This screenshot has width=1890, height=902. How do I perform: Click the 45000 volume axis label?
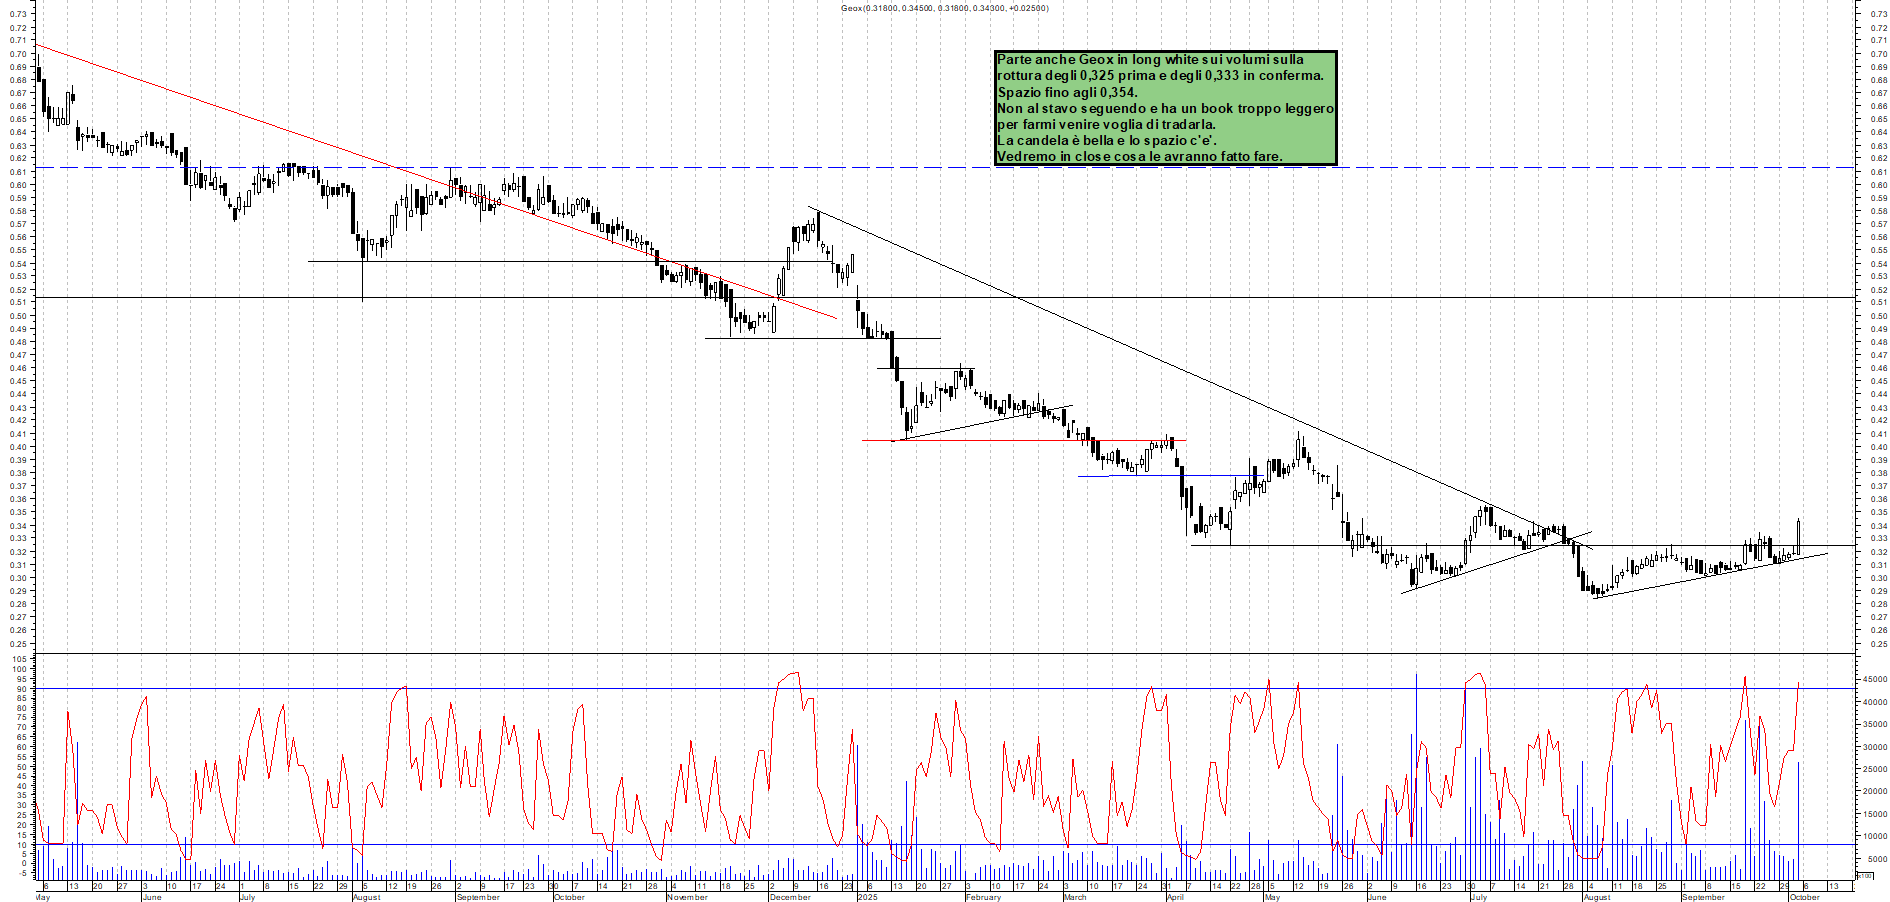point(1873,679)
